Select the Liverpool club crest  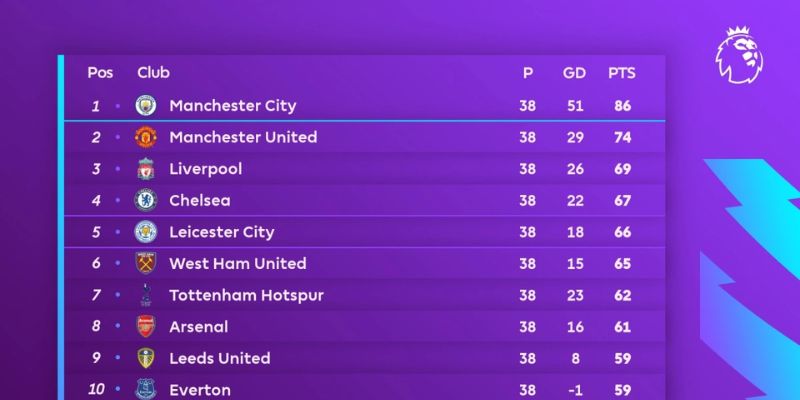(x=146, y=169)
